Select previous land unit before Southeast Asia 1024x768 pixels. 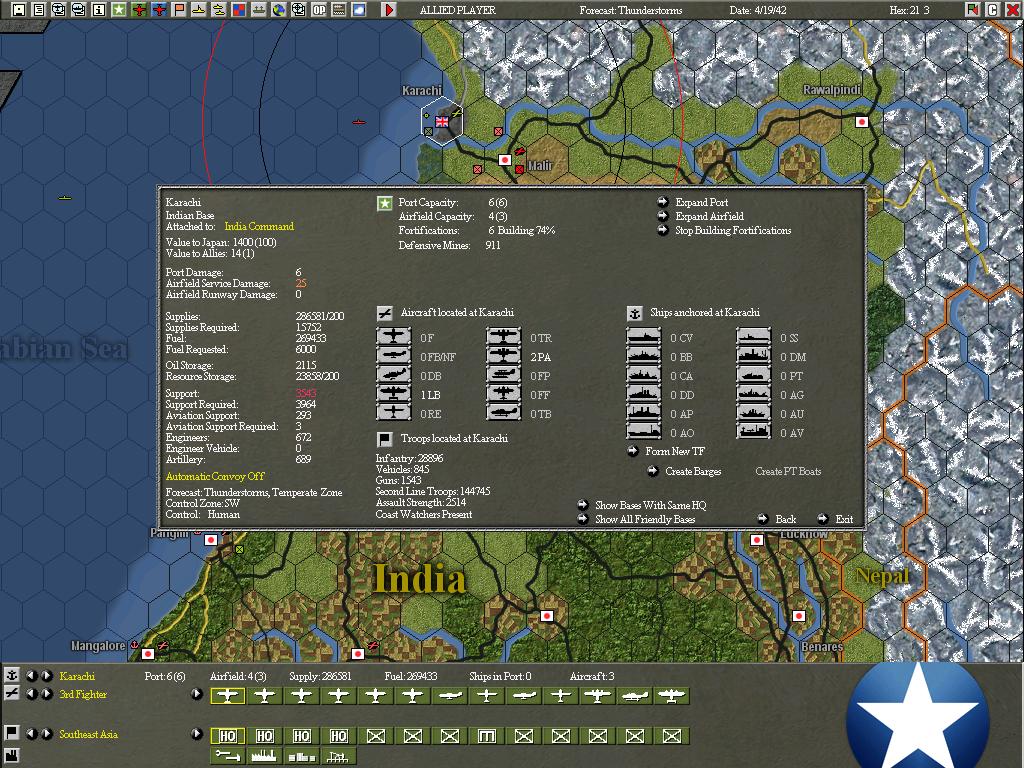pyautogui.click(x=31, y=733)
